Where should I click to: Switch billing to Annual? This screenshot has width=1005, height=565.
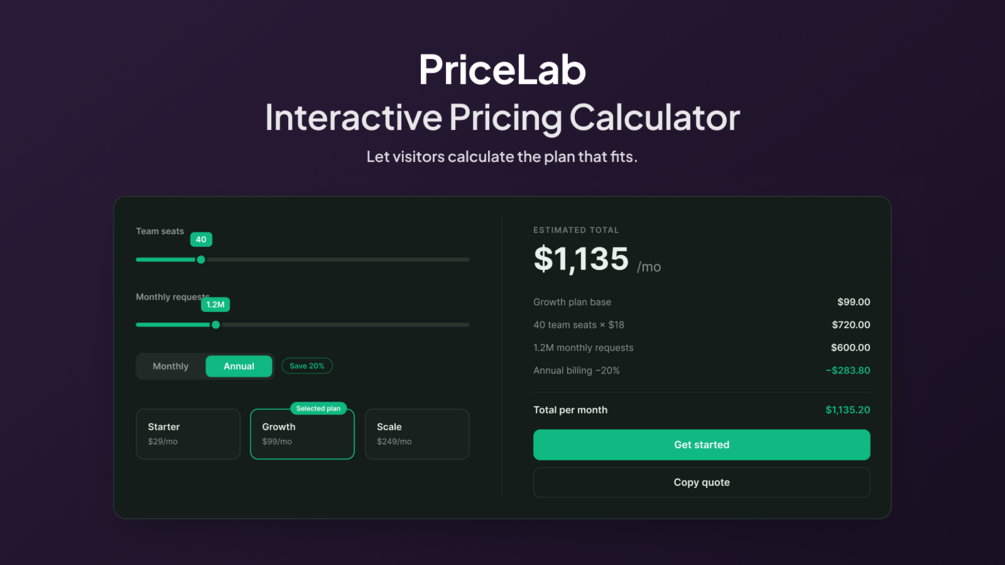(x=238, y=366)
